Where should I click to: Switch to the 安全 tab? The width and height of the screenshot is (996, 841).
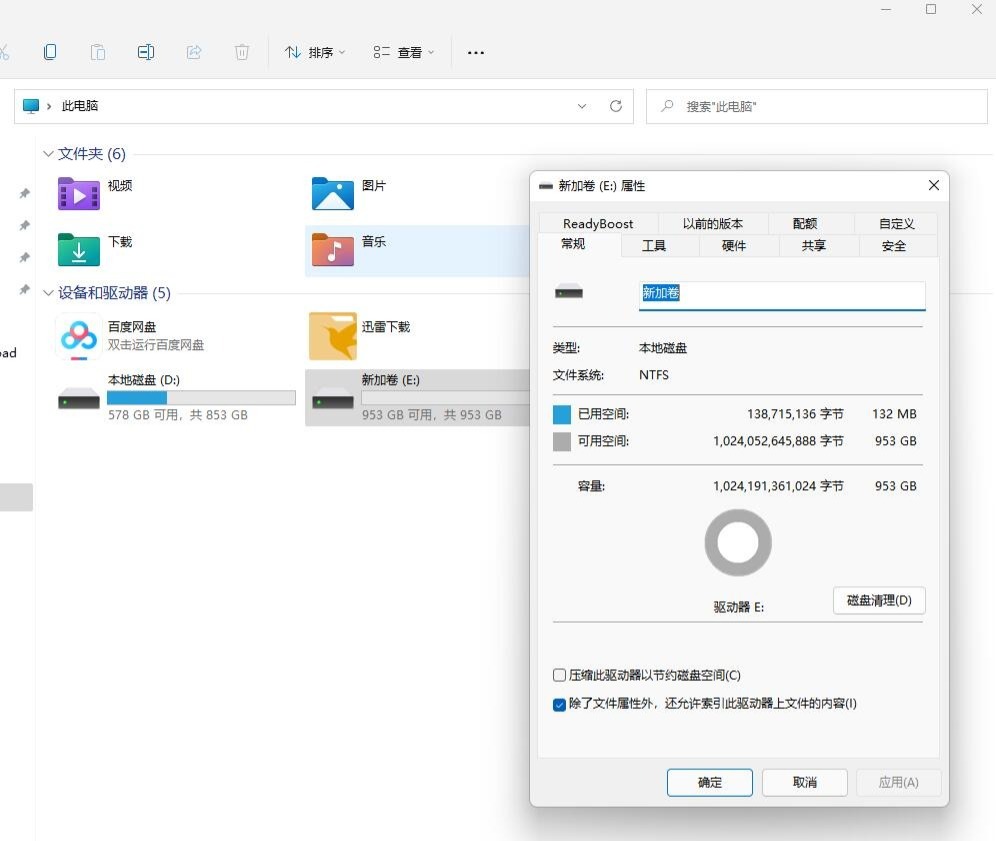894,246
